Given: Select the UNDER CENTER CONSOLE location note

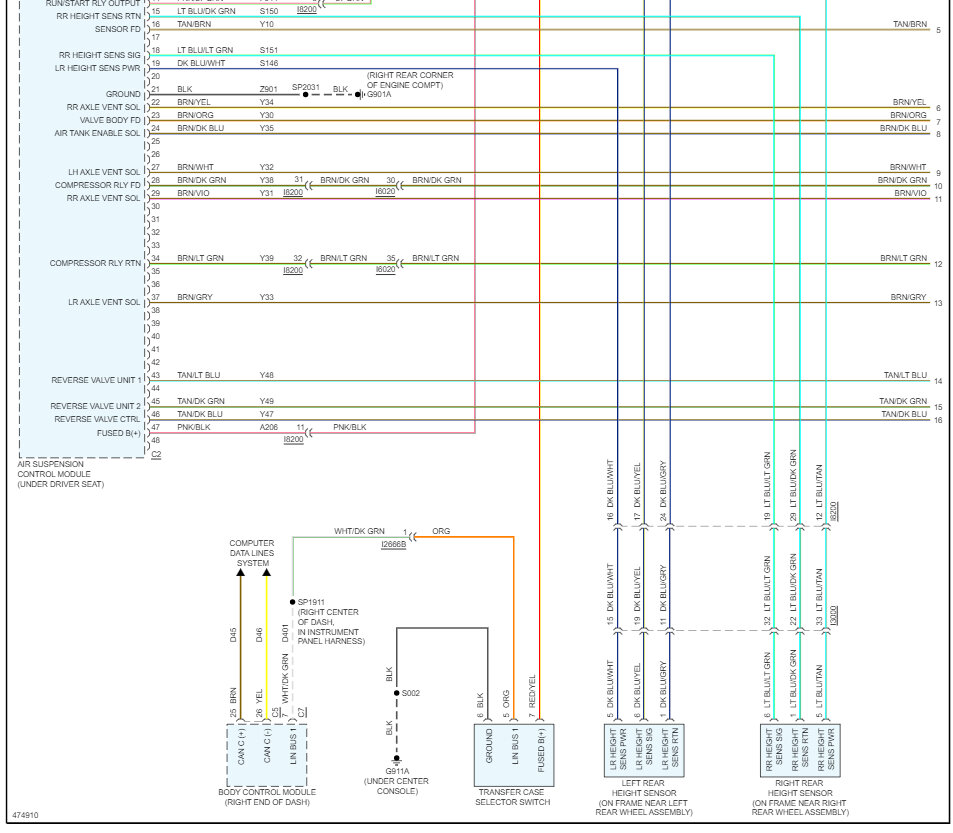Looking at the screenshot, I should click(397, 786).
